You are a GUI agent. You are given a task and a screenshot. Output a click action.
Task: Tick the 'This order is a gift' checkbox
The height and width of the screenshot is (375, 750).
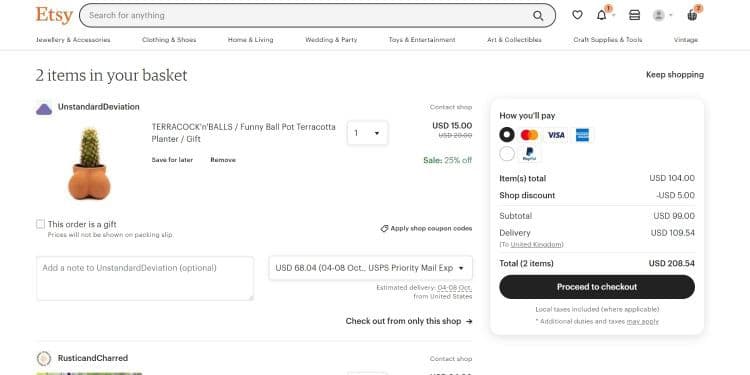[x=41, y=224]
